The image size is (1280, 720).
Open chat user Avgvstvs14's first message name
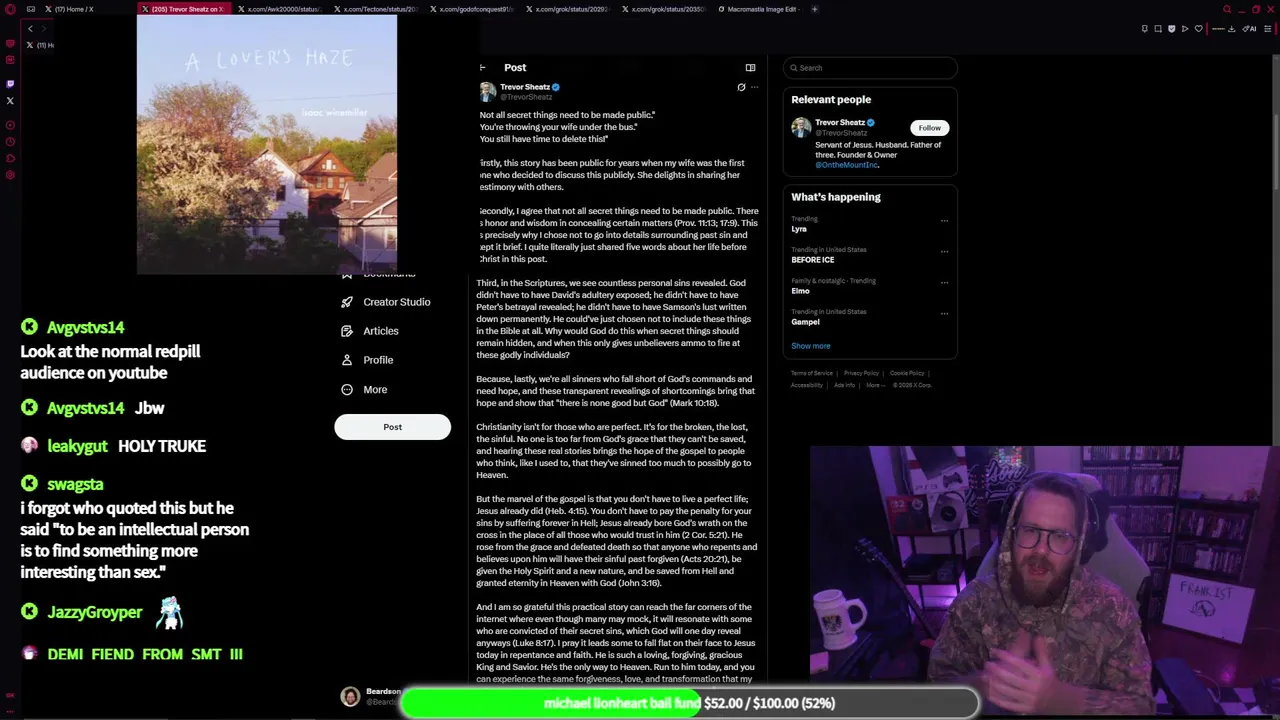(85, 327)
